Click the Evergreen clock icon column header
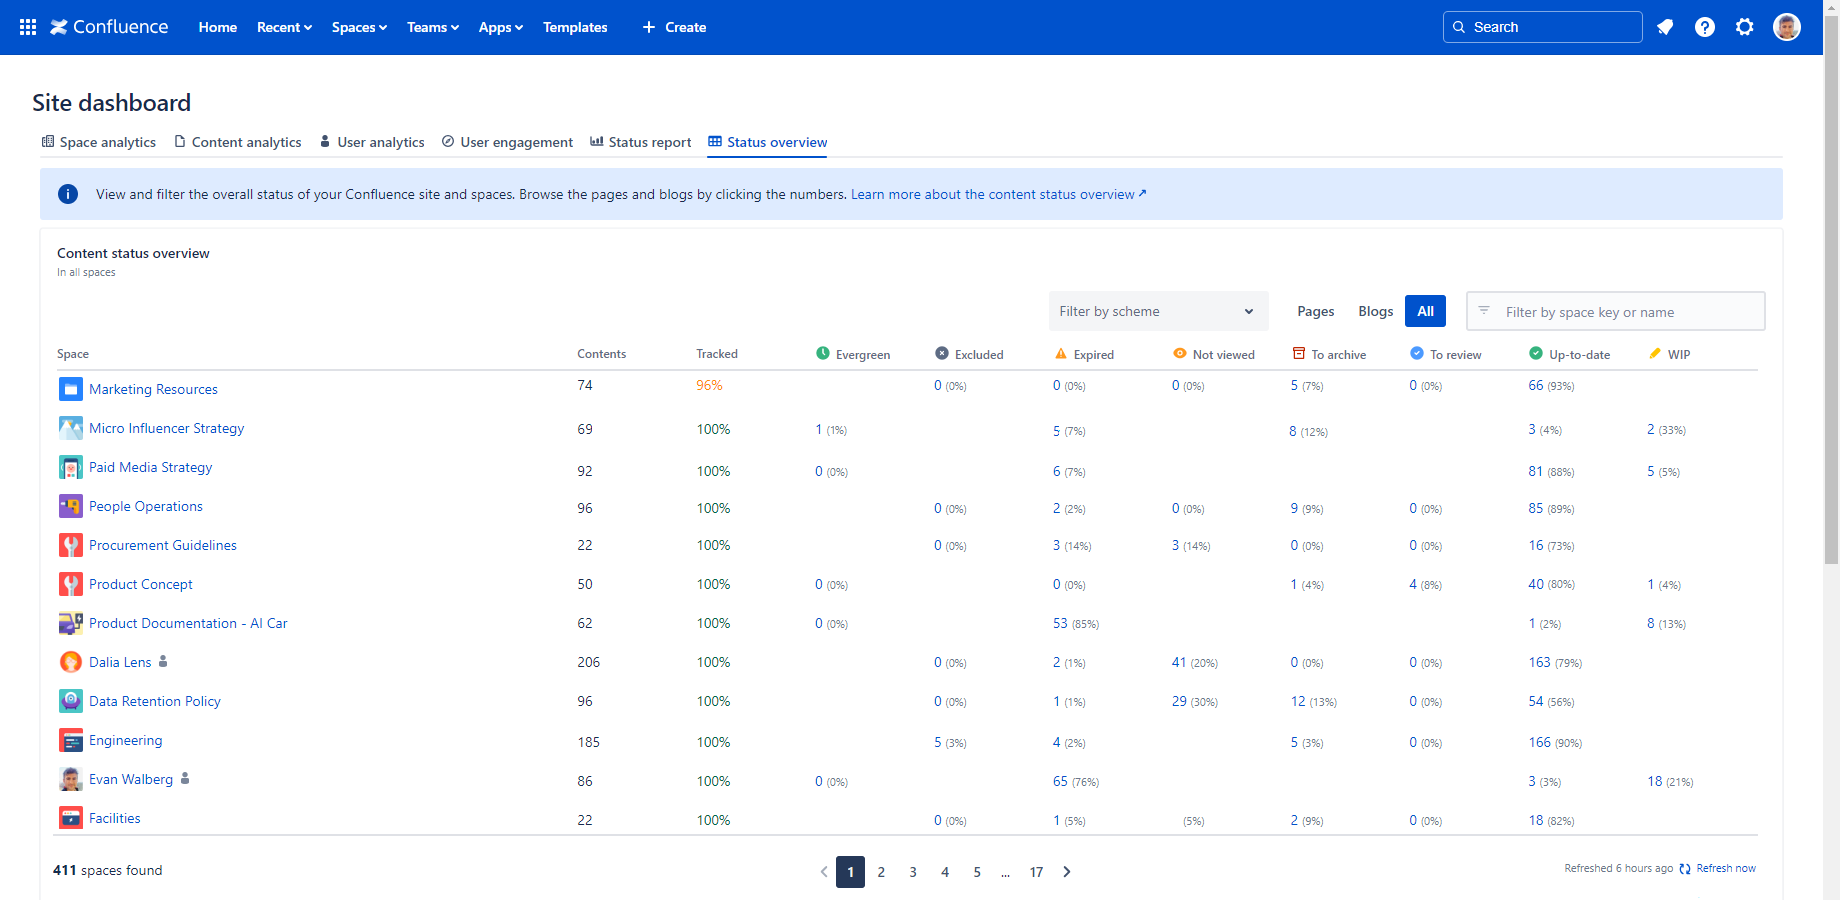 click(x=822, y=353)
